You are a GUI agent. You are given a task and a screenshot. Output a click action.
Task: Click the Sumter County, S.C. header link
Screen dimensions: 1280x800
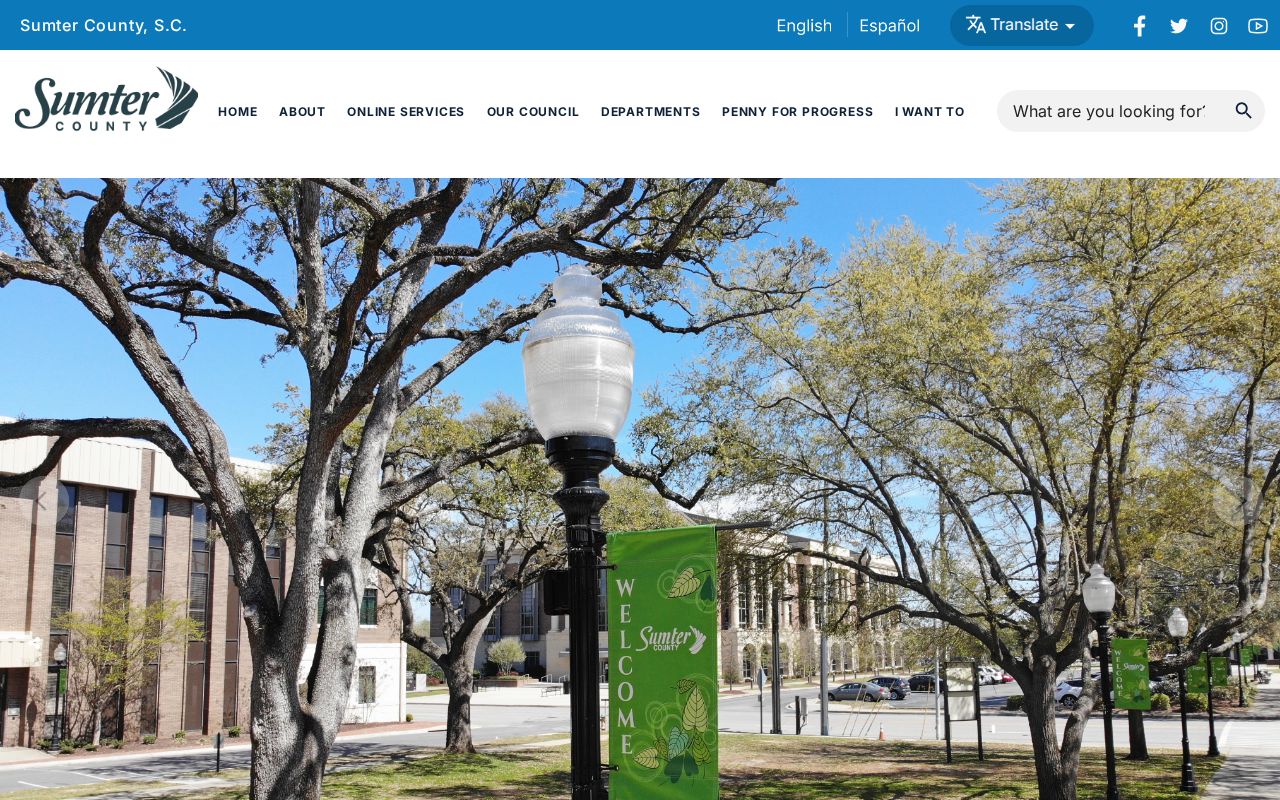pyautogui.click(x=103, y=25)
